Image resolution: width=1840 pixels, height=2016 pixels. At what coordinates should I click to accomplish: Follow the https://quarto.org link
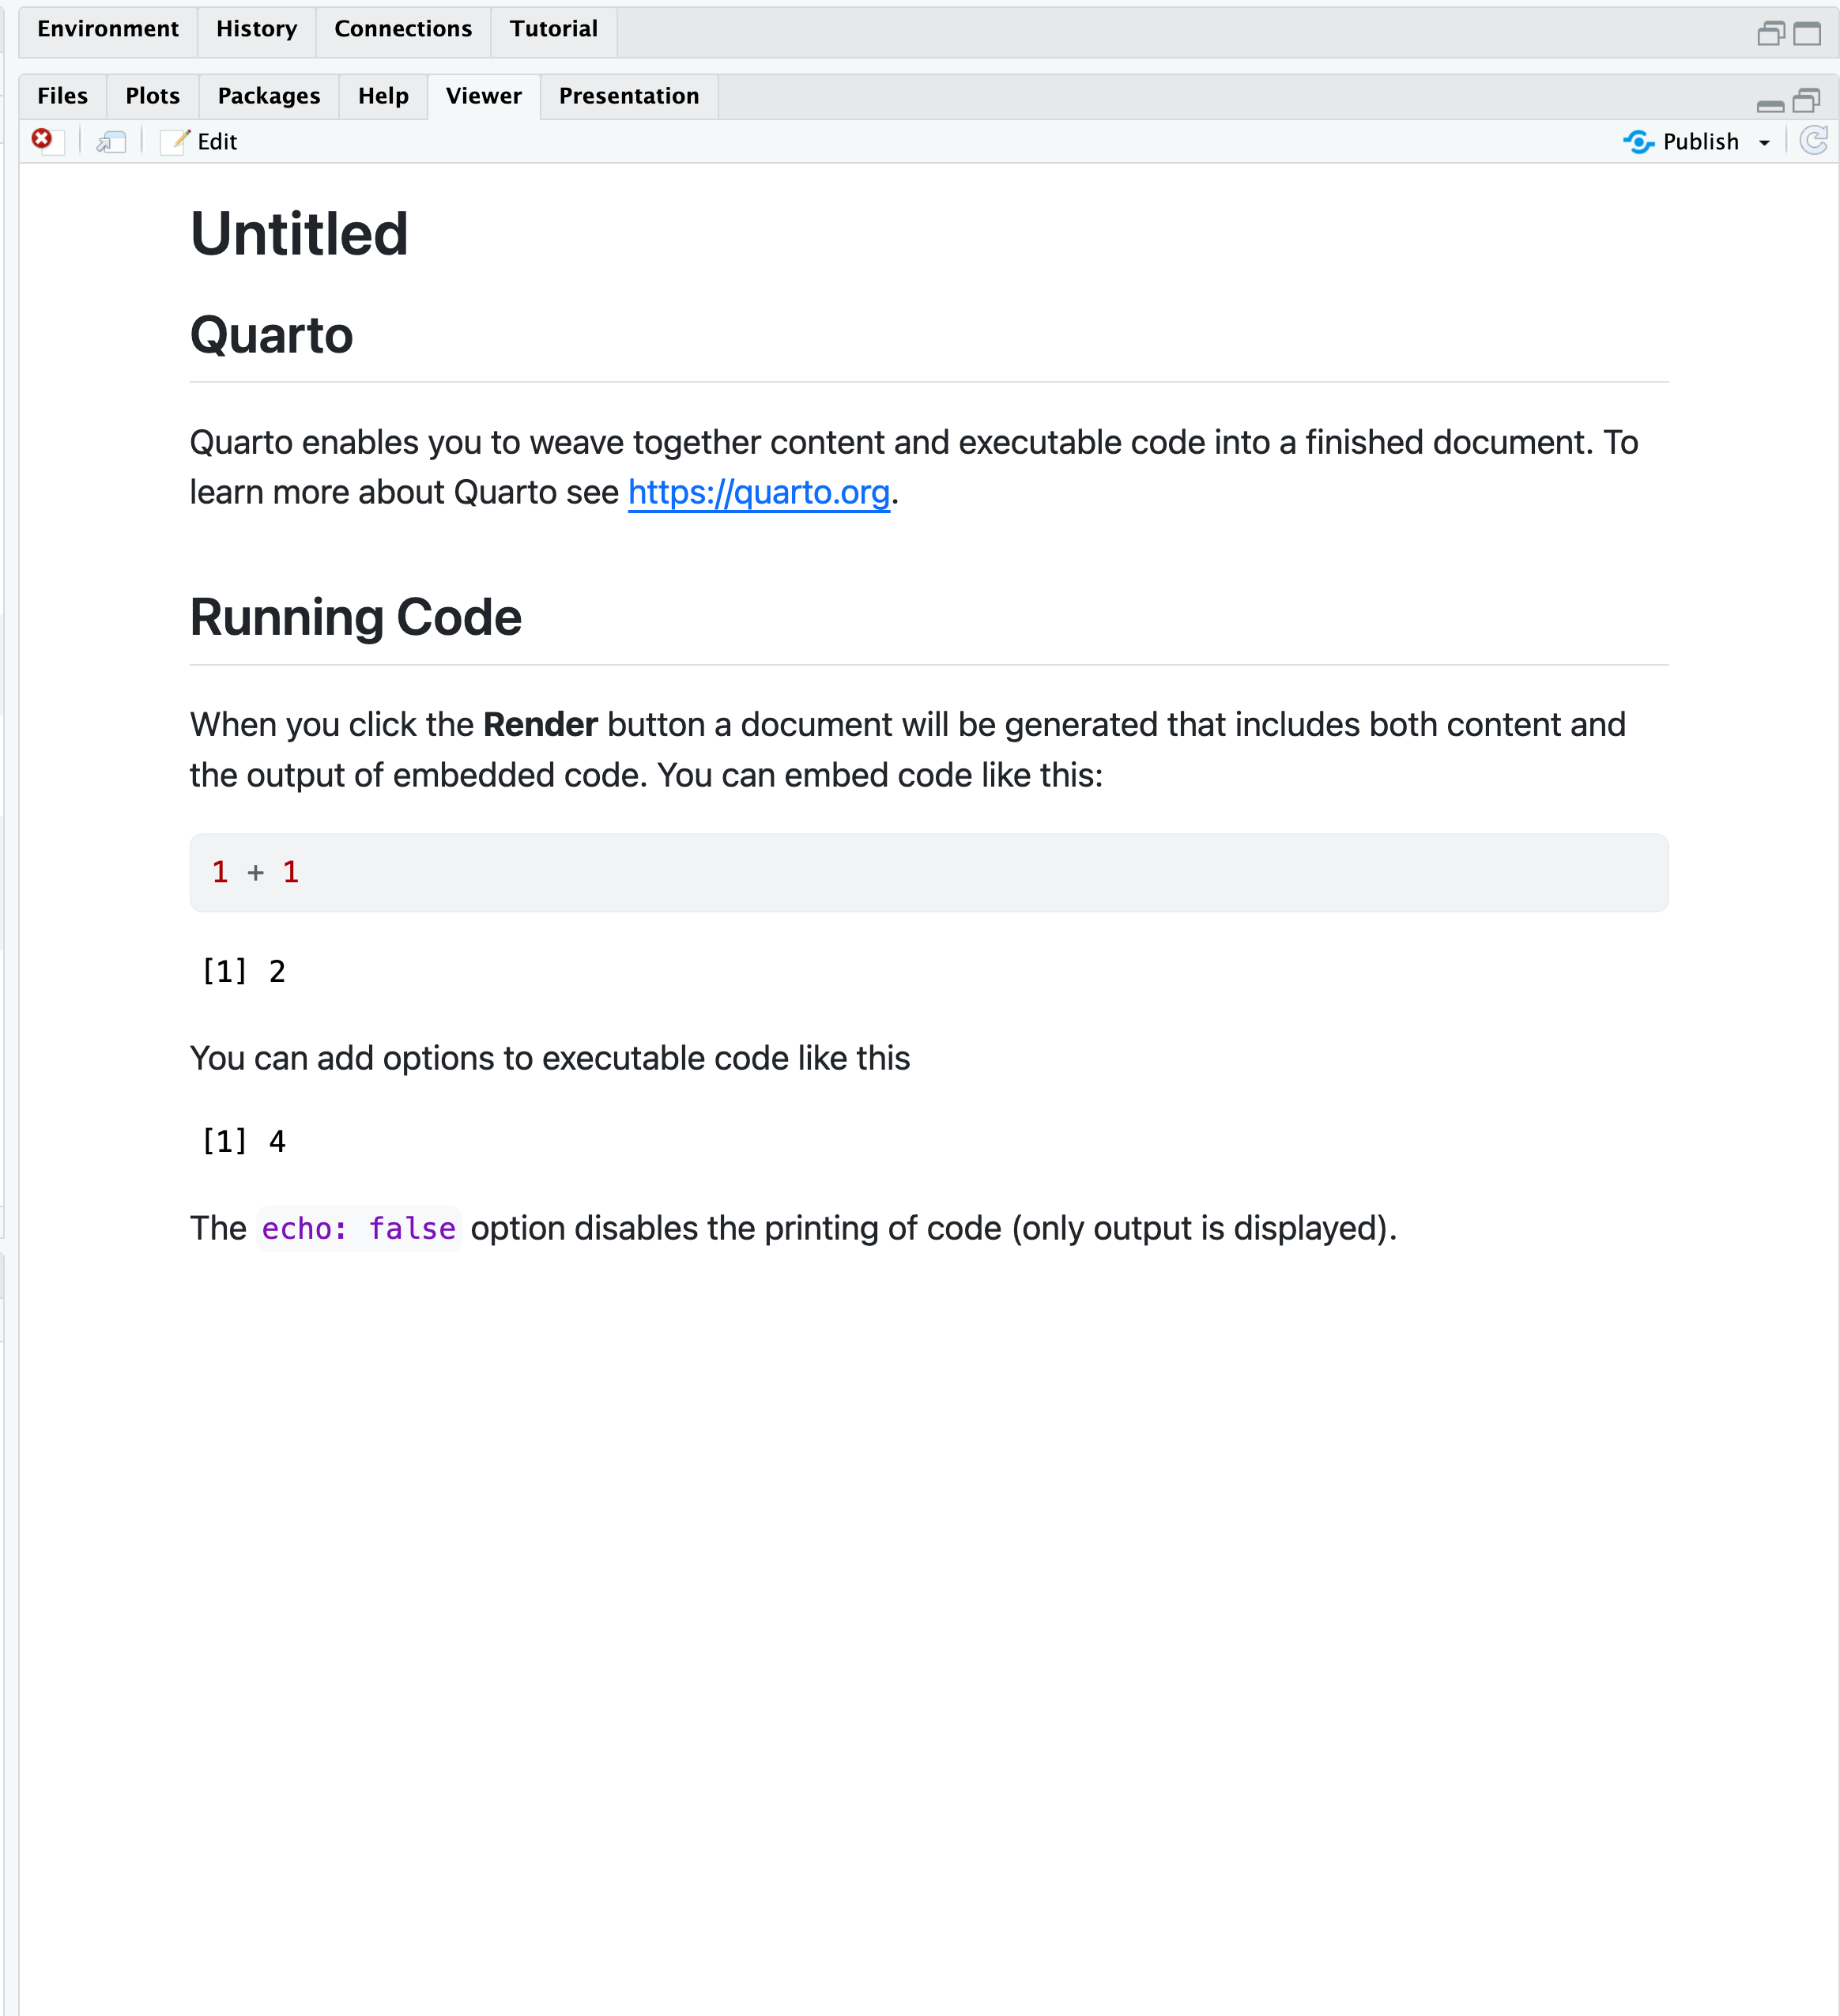coord(758,492)
